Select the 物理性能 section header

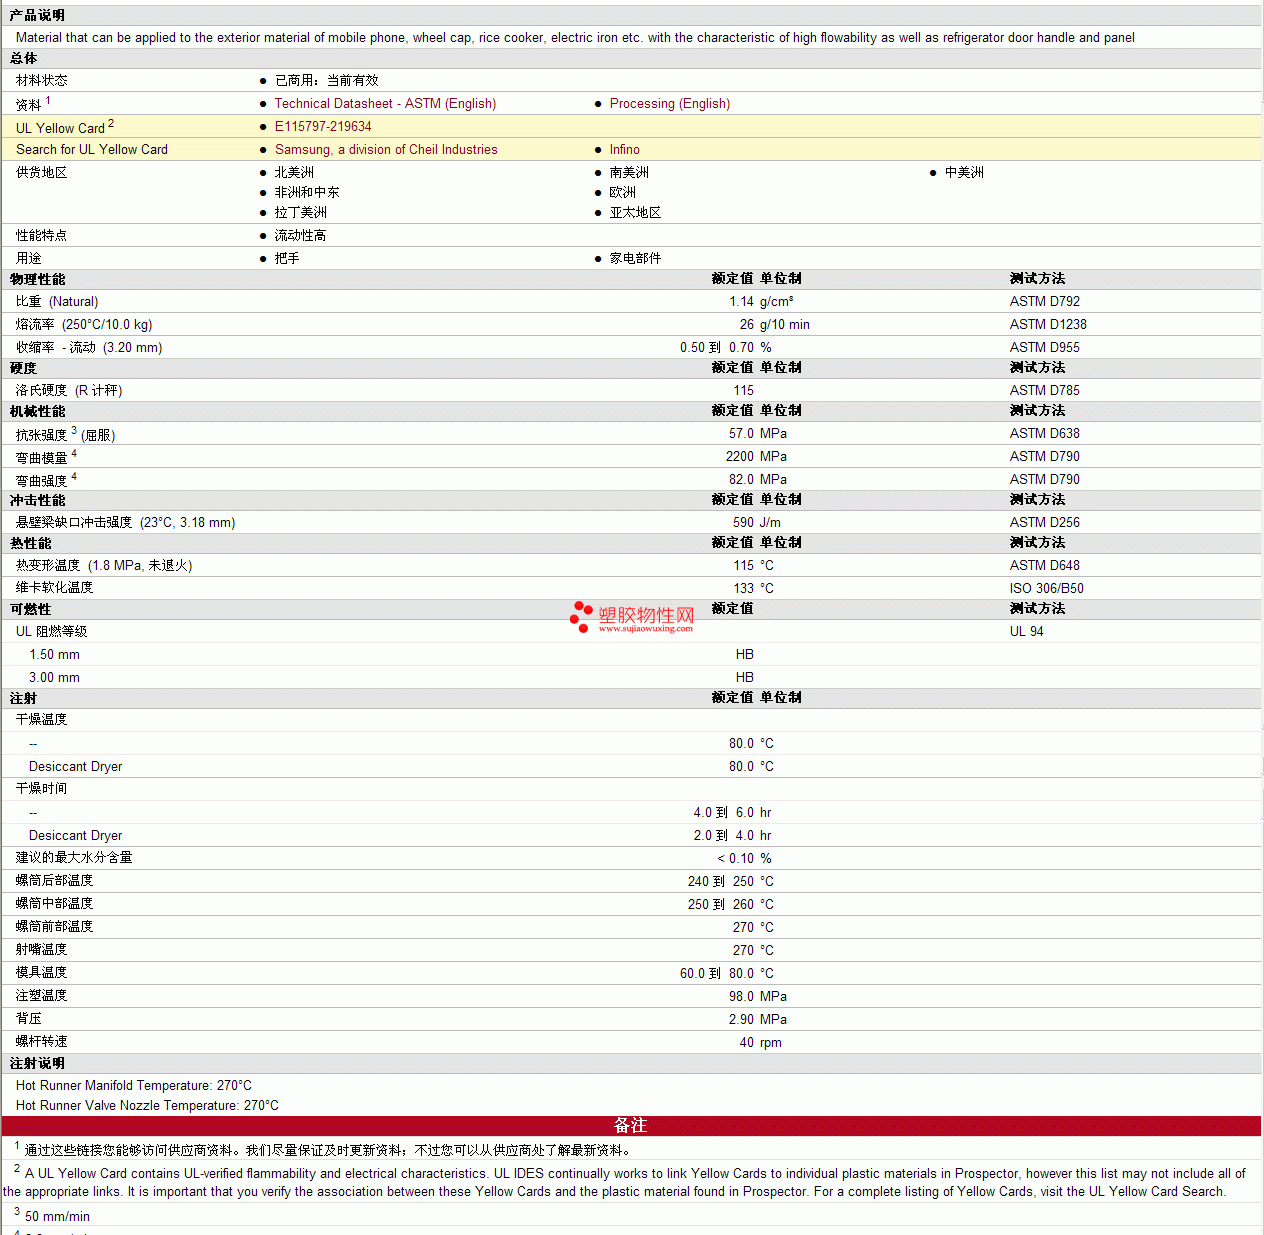point(38,280)
